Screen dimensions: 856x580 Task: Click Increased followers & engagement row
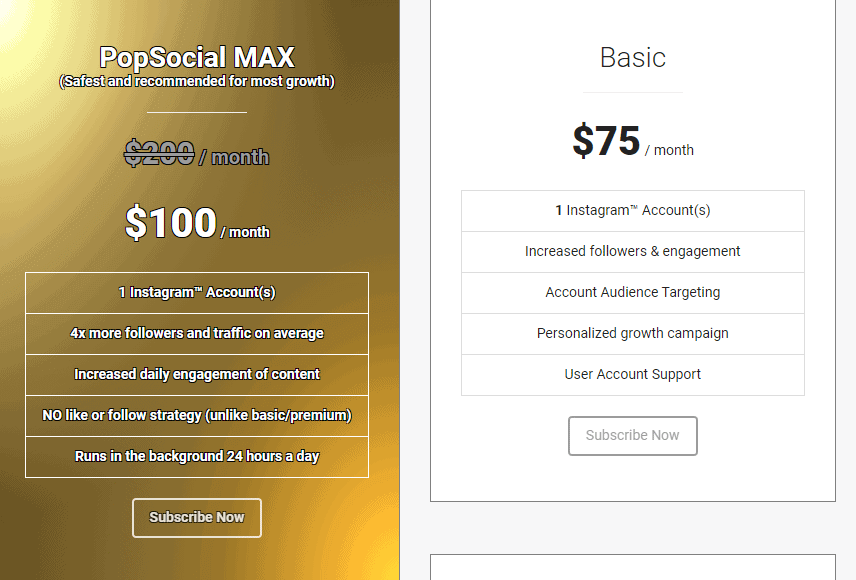(633, 252)
